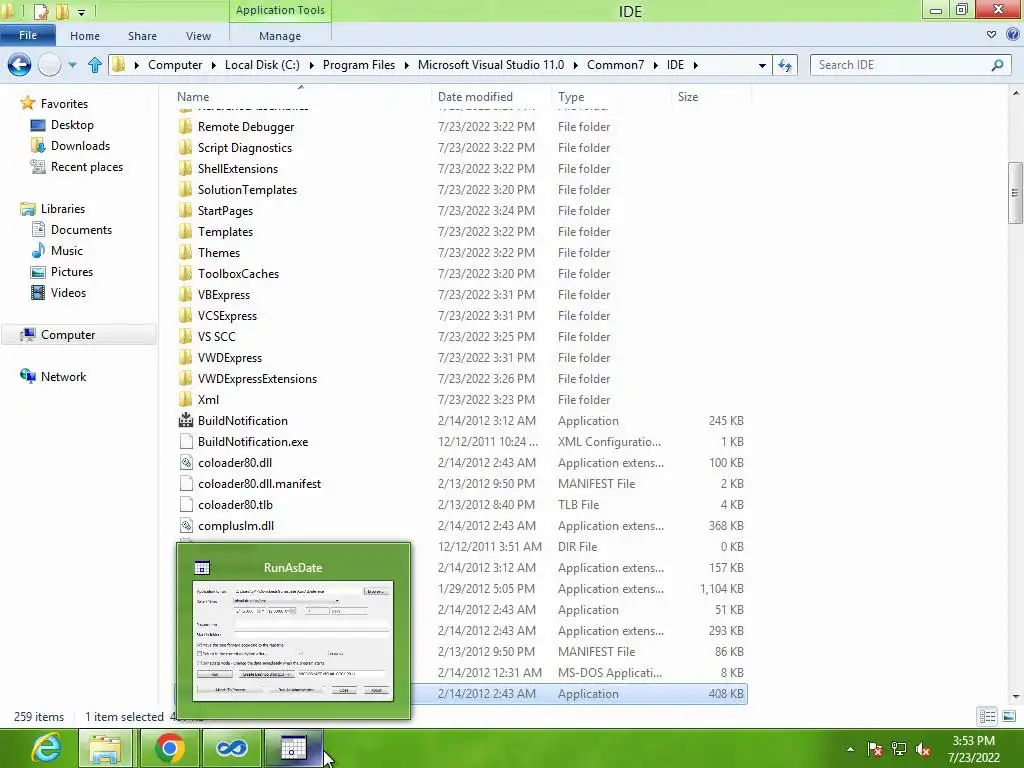Viewport: 1024px width, 768px height.
Task: Select the StartPages folder
Action: (x=225, y=211)
